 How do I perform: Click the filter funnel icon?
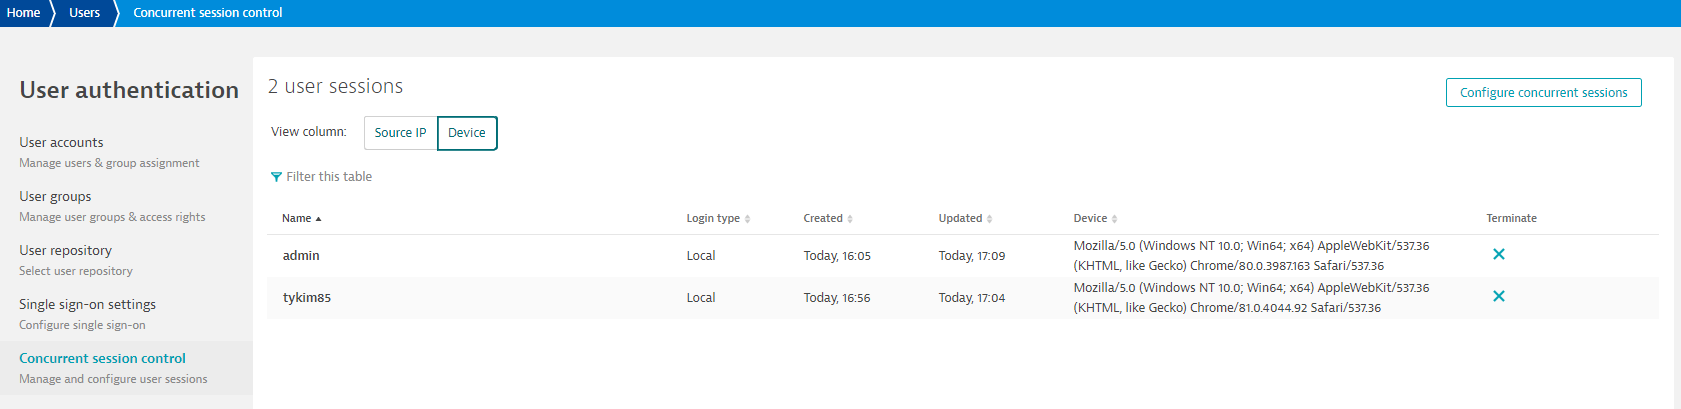pyautogui.click(x=276, y=177)
